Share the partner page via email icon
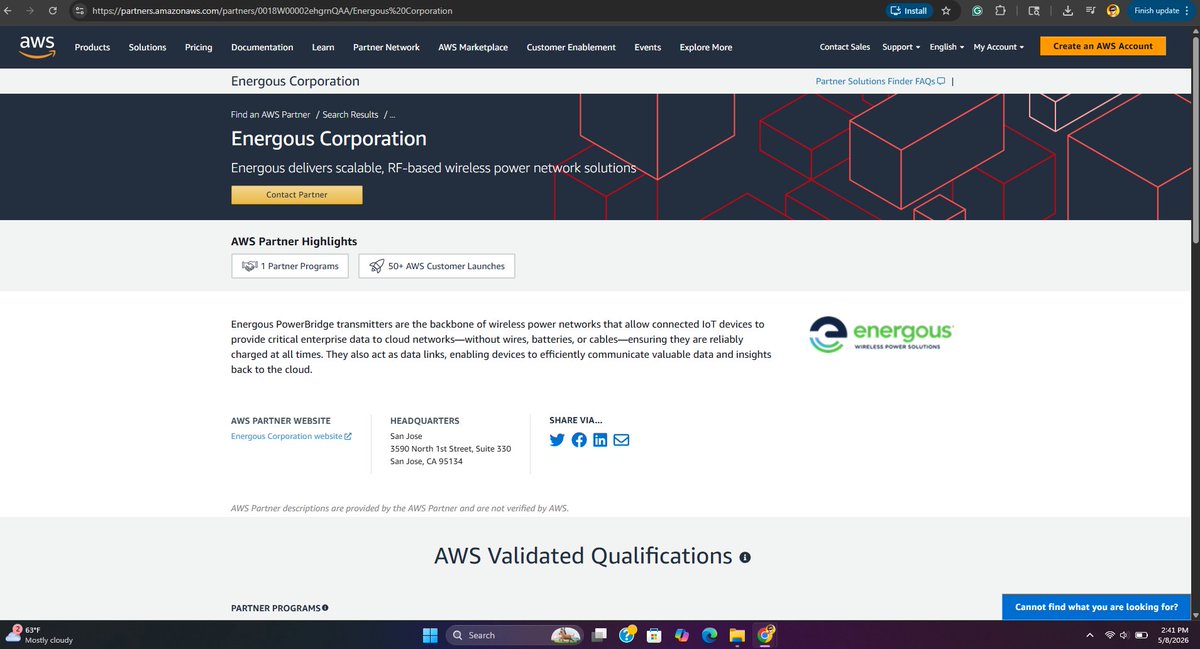The image size is (1200, 649). pos(621,440)
